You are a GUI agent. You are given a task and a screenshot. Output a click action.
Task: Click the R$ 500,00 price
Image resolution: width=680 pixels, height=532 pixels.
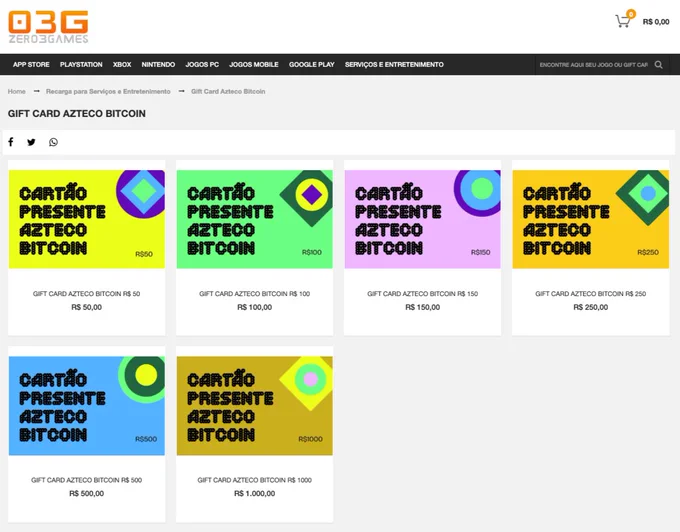pos(87,493)
